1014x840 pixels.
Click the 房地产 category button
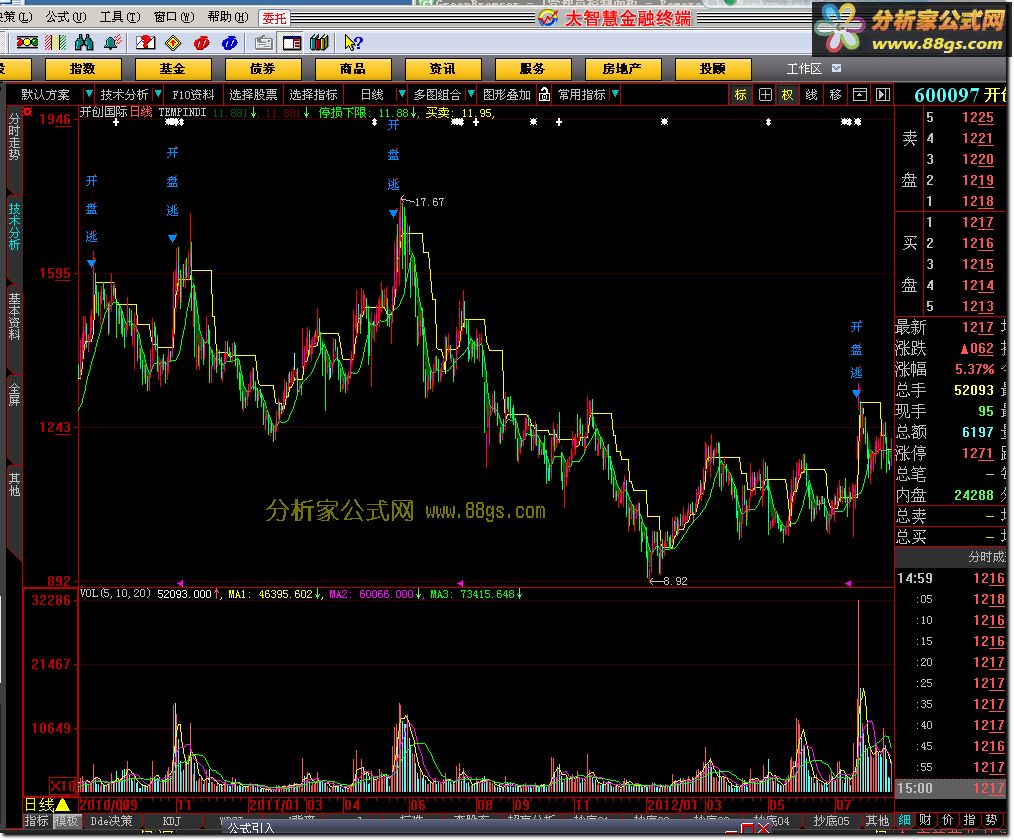point(622,69)
